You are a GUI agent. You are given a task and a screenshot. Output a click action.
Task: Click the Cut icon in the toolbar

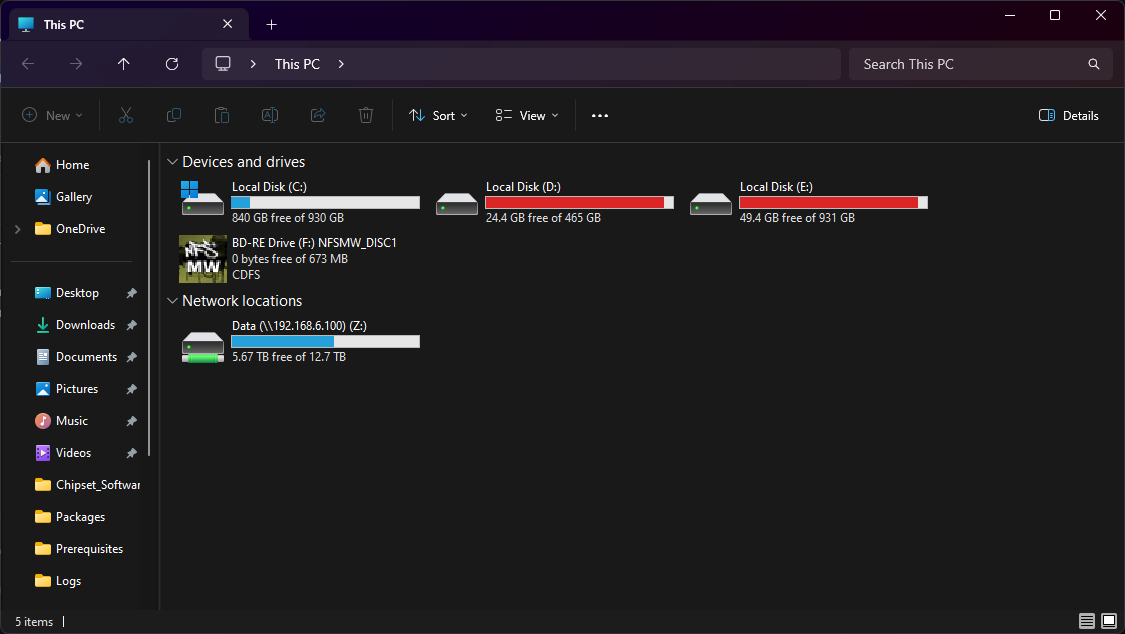coord(125,115)
